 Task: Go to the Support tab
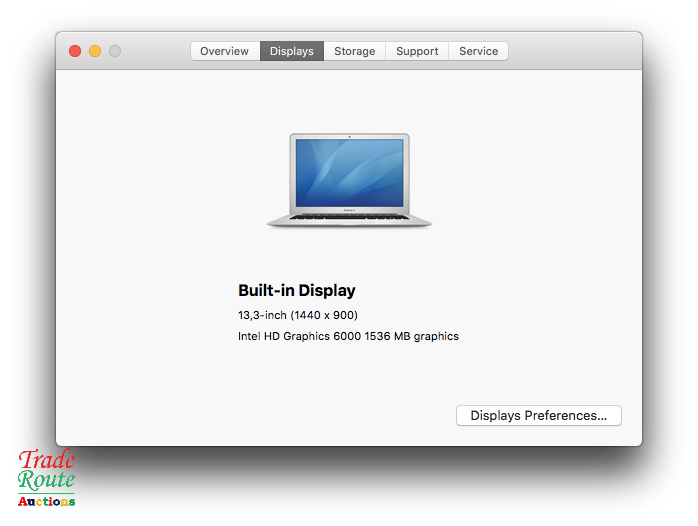click(417, 51)
